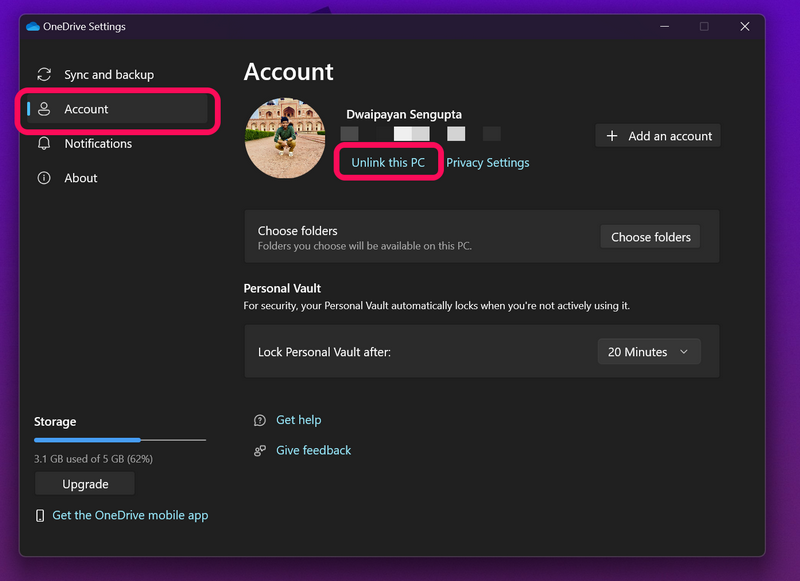Image resolution: width=800 pixels, height=581 pixels.
Task: Click the Notifications bell icon
Action: pos(44,144)
